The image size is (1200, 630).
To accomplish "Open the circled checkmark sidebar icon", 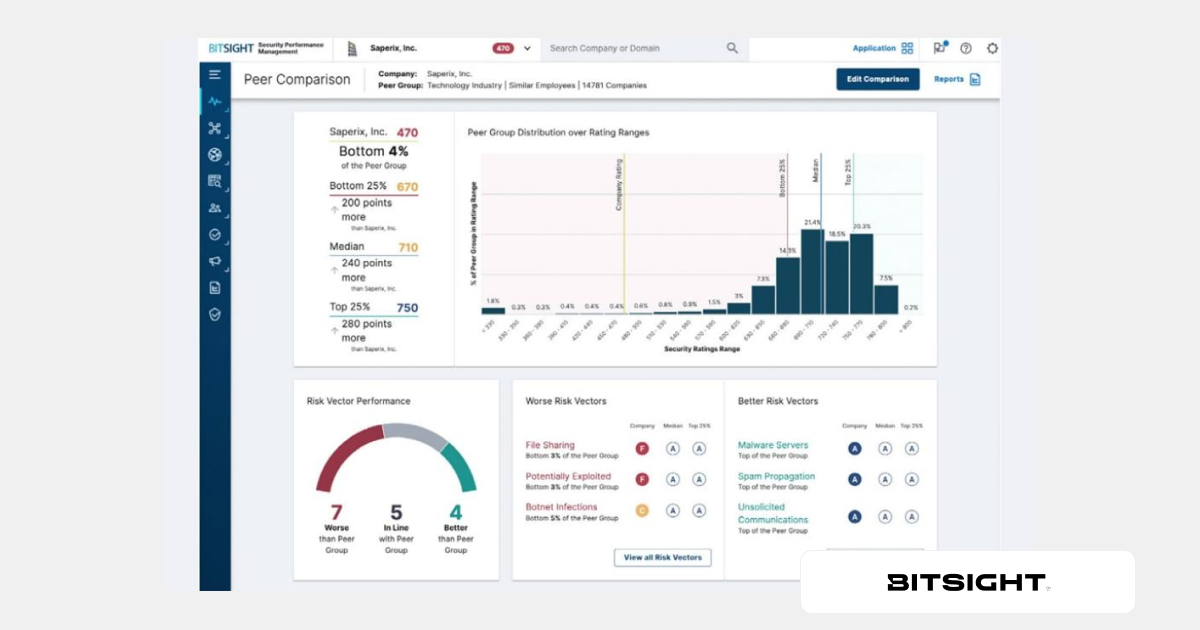I will (214, 235).
